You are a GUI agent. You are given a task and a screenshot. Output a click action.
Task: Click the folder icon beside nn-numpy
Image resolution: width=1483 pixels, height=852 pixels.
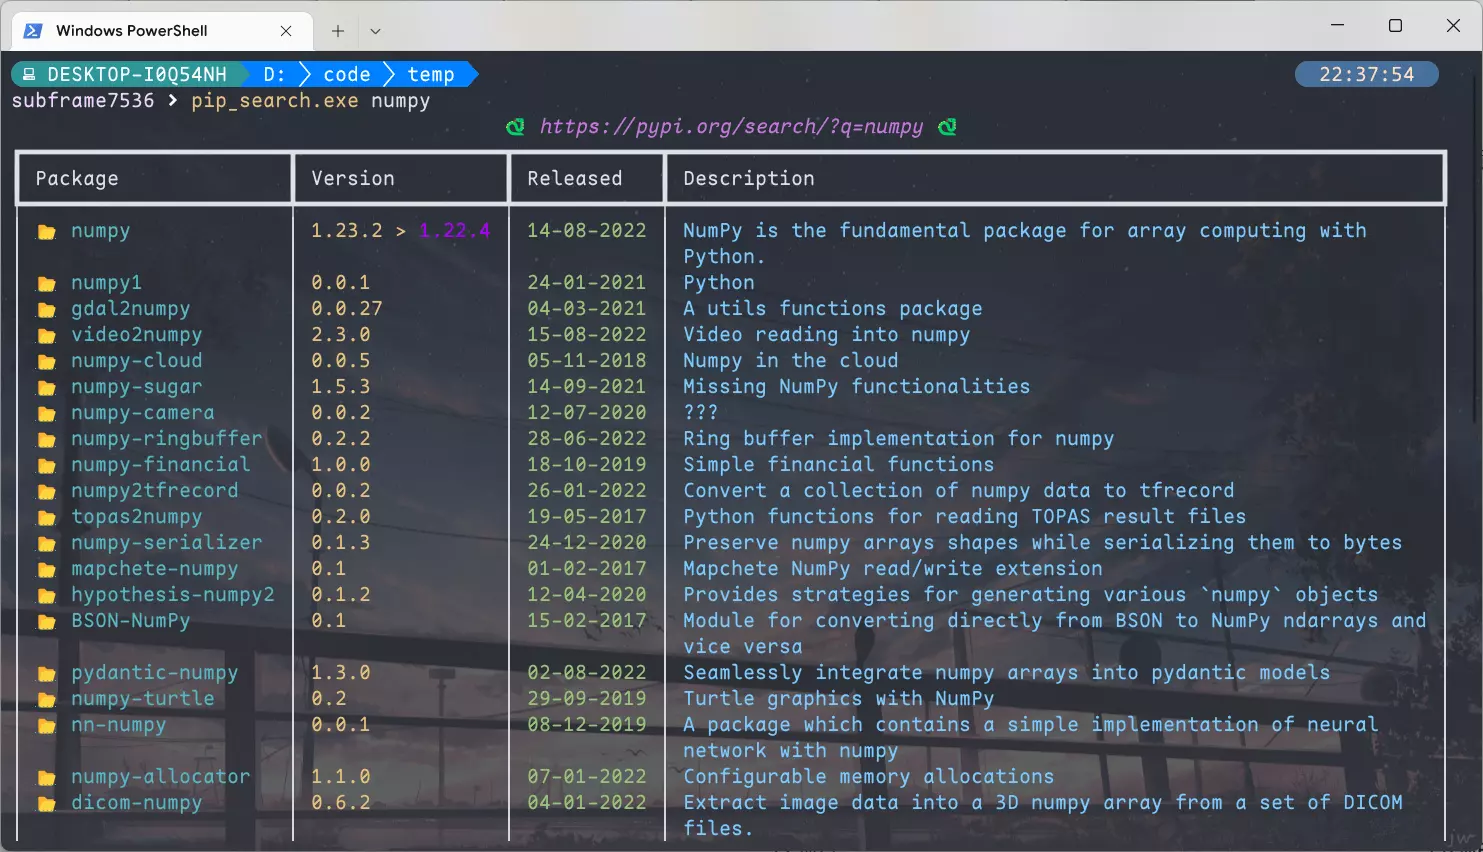point(46,726)
